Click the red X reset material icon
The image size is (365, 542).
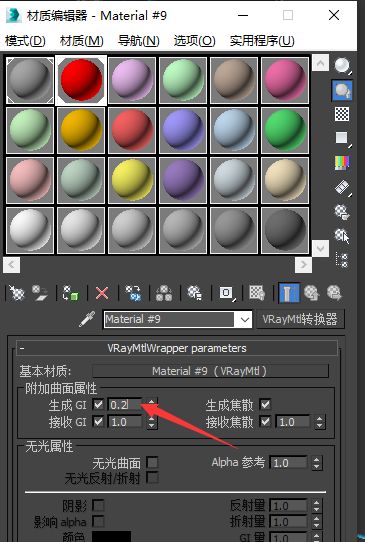102,293
